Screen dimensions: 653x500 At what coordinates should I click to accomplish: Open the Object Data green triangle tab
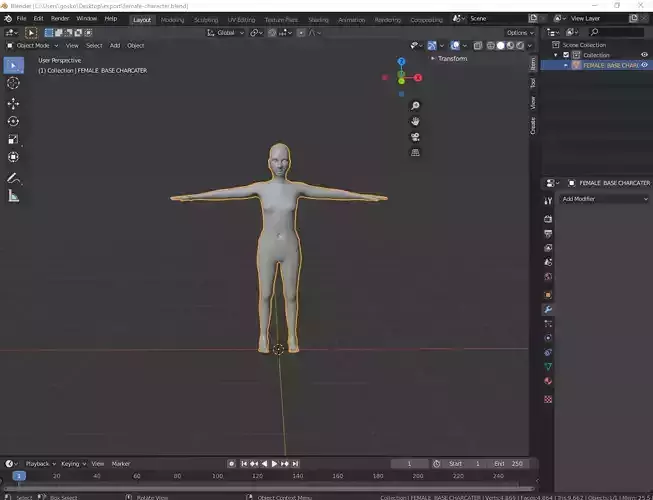(x=548, y=366)
